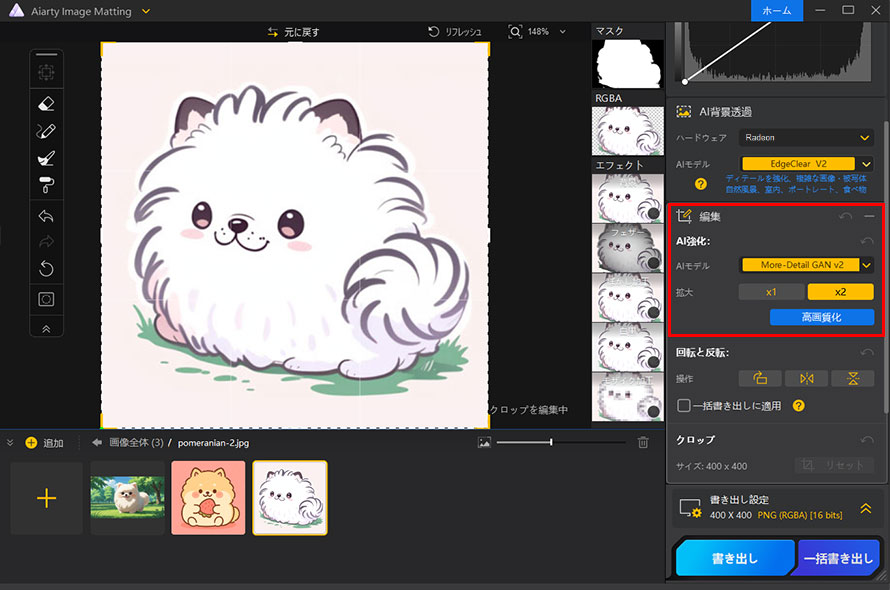Click the reset rotate-back icon in the toolbar
This screenshot has width=890, height=590.
tap(46, 269)
